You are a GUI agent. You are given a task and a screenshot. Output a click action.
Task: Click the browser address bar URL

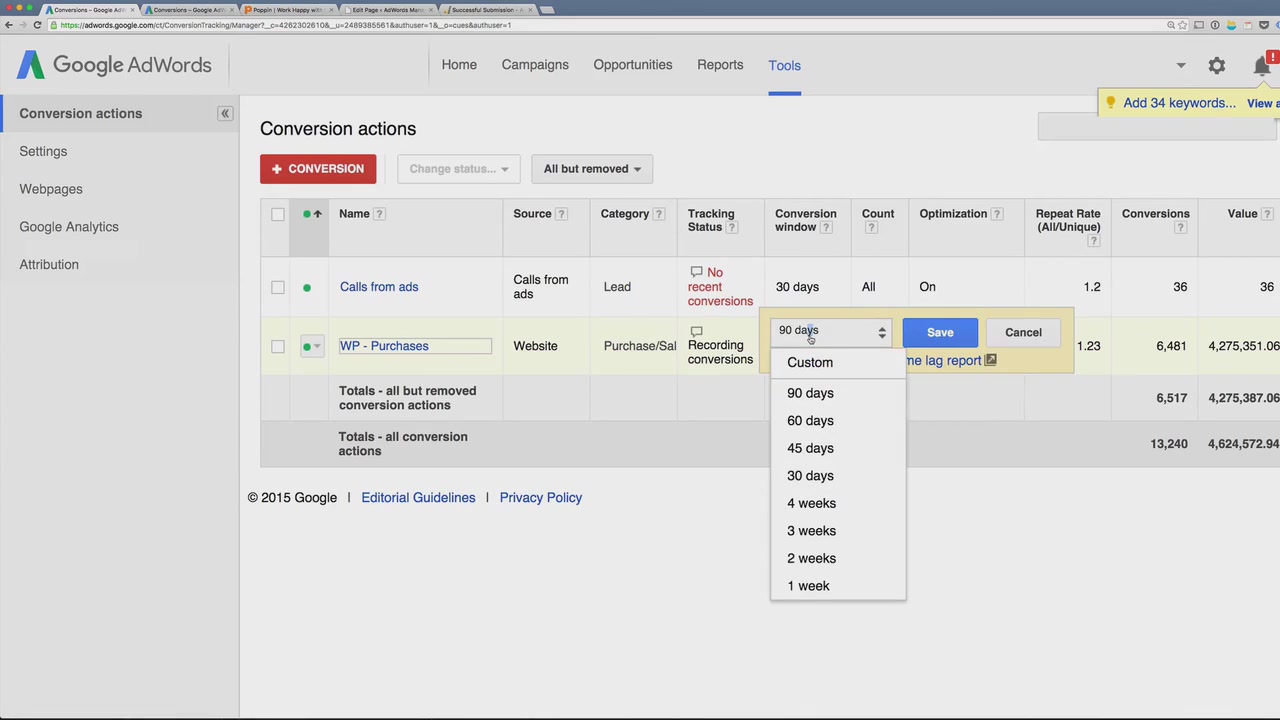285,25
